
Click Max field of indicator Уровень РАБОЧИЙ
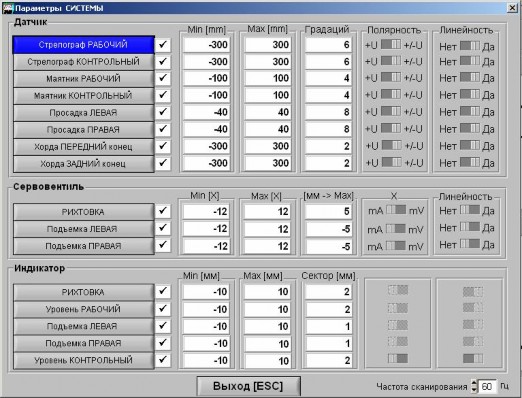(x=267, y=309)
